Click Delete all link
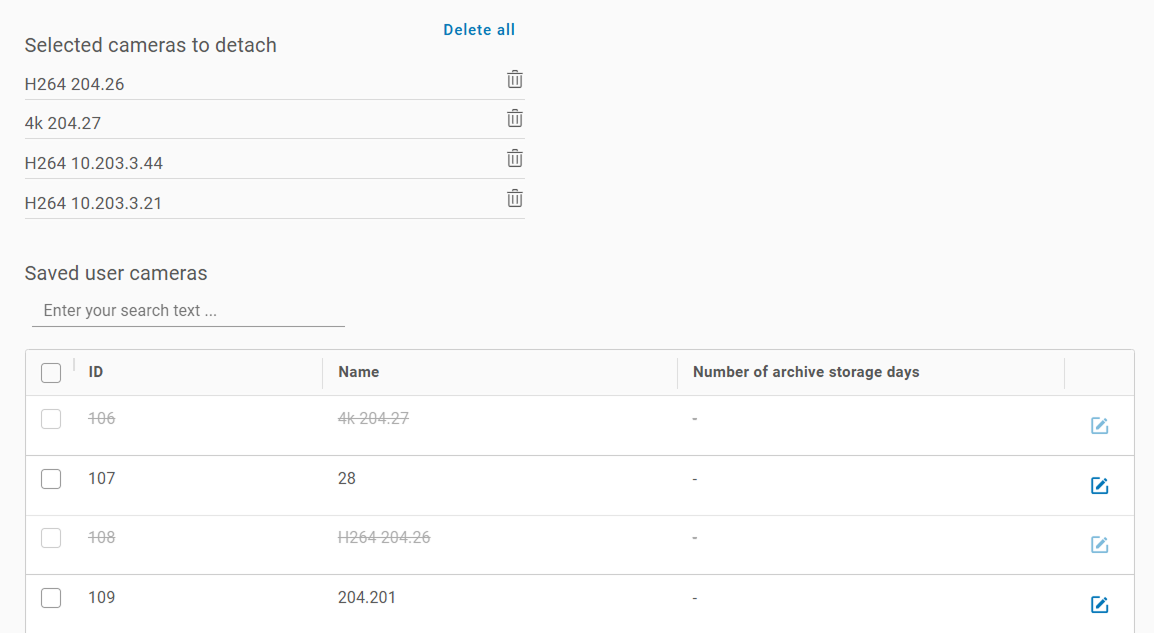 coord(479,30)
